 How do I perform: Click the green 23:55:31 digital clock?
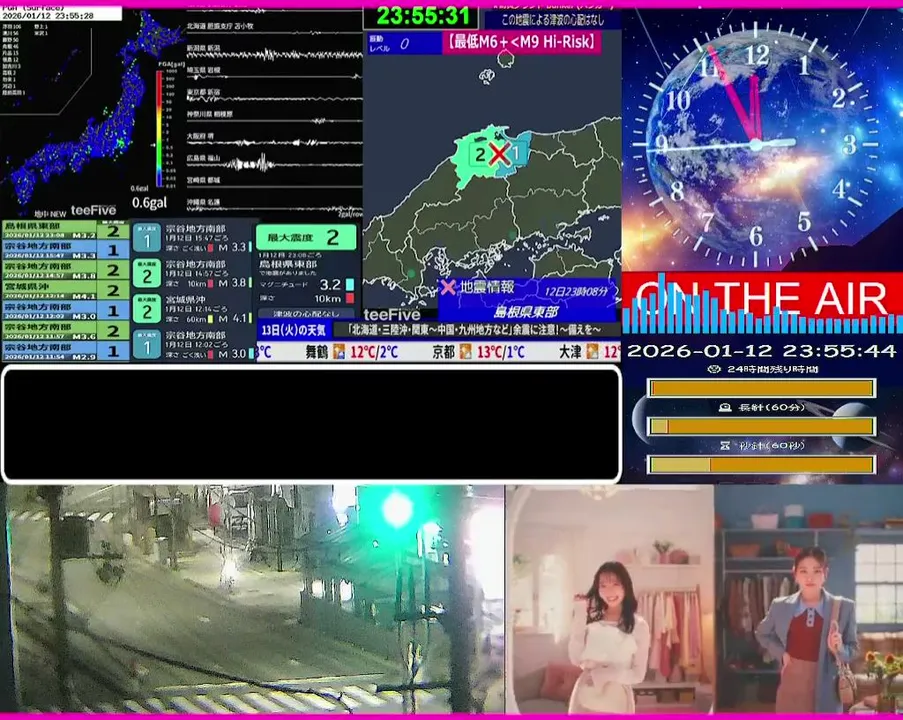click(x=422, y=16)
